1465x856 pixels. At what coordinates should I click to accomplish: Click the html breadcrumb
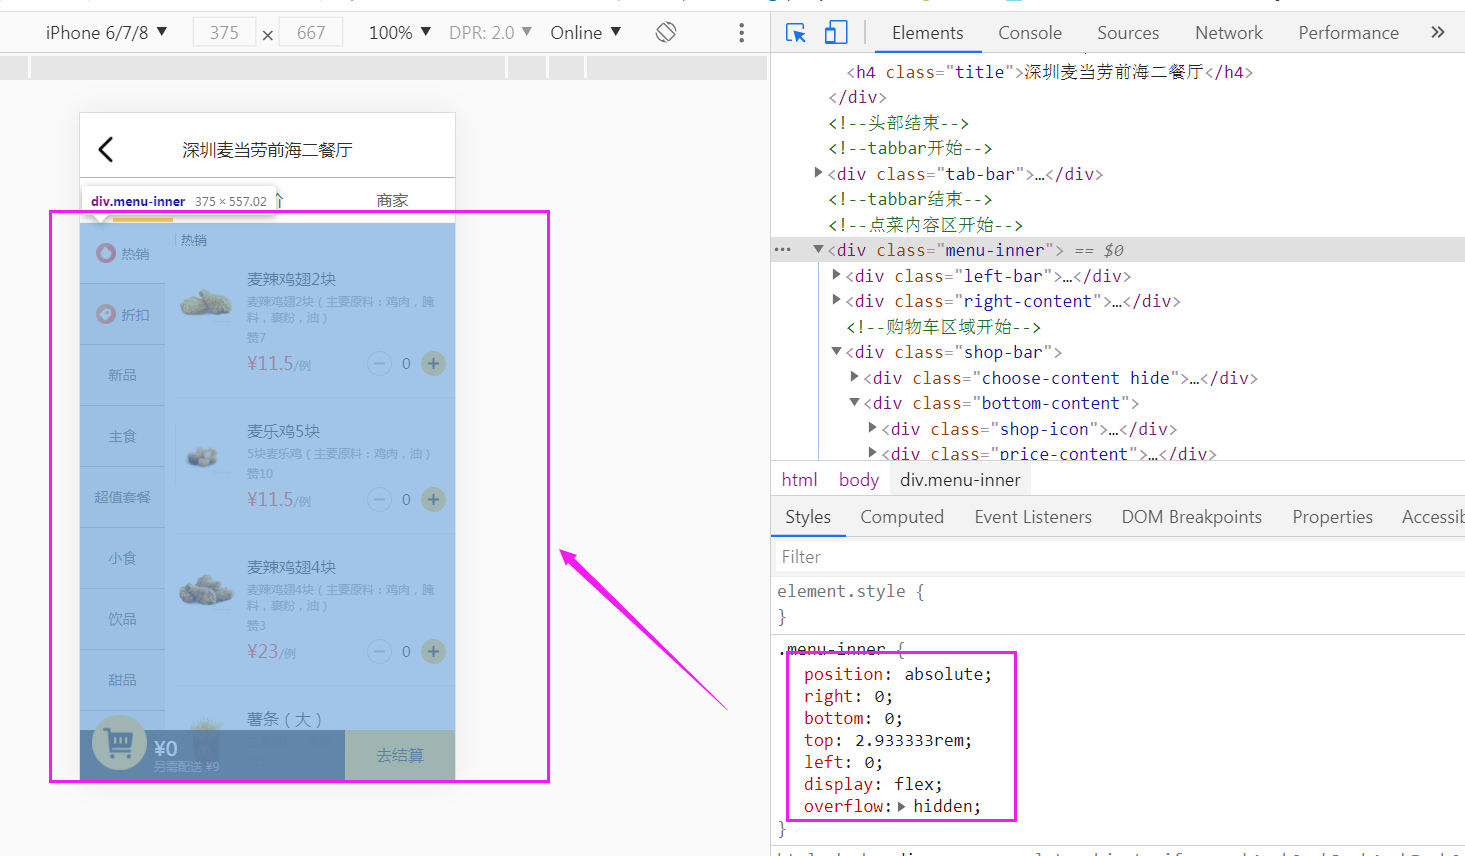coord(799,480)
